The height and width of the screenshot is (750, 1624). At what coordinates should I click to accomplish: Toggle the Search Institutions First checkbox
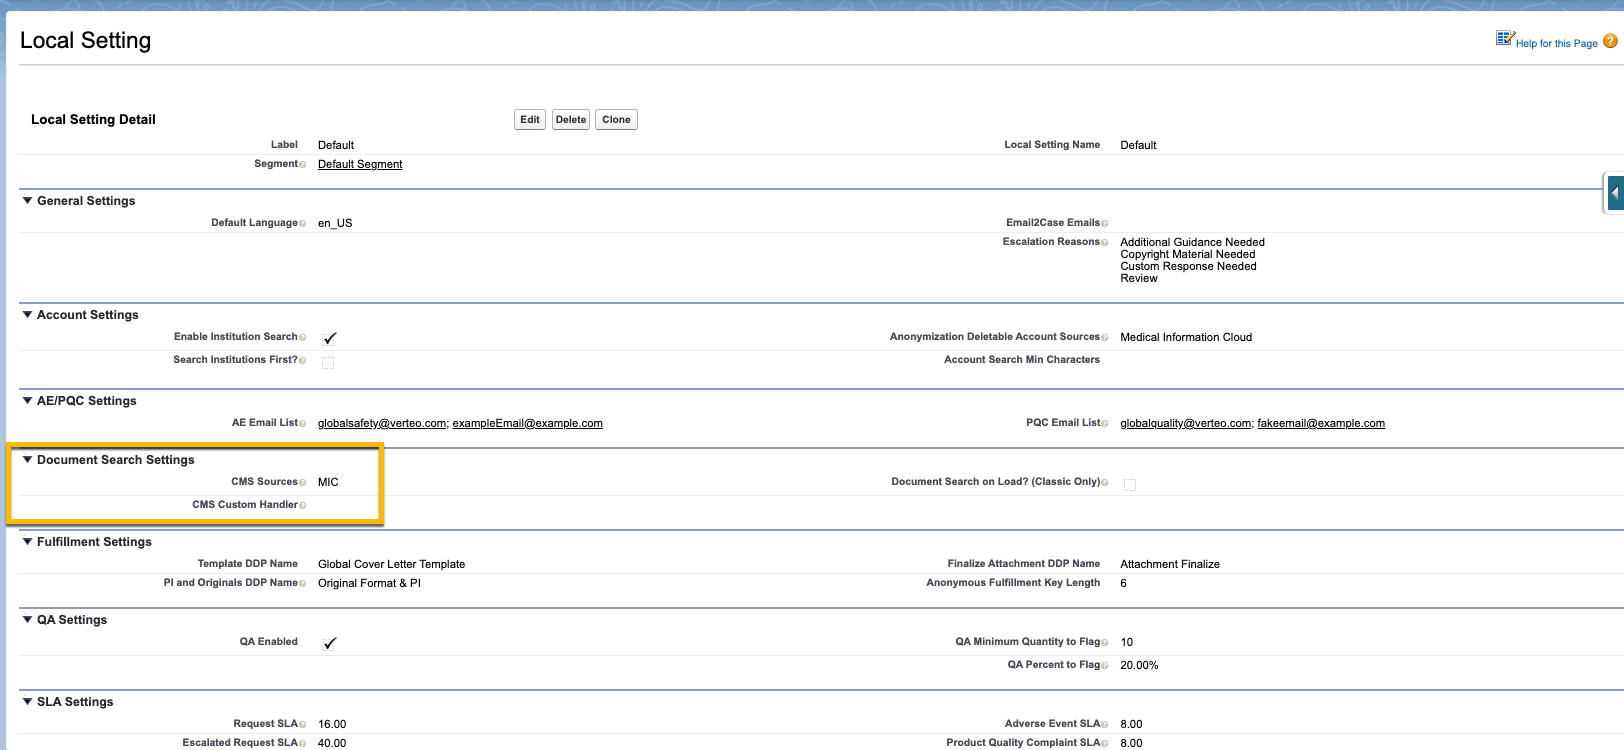tap(328, 362)
